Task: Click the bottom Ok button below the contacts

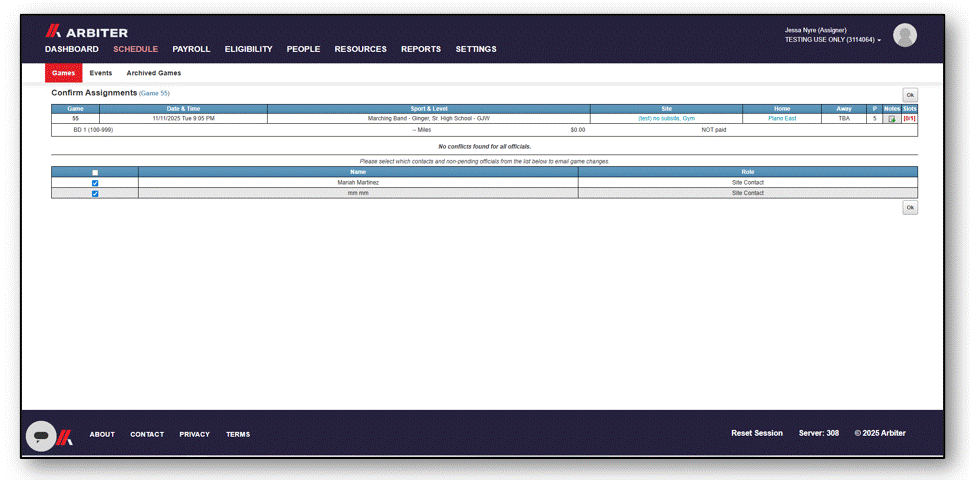Action: click(x=909, y=208)
